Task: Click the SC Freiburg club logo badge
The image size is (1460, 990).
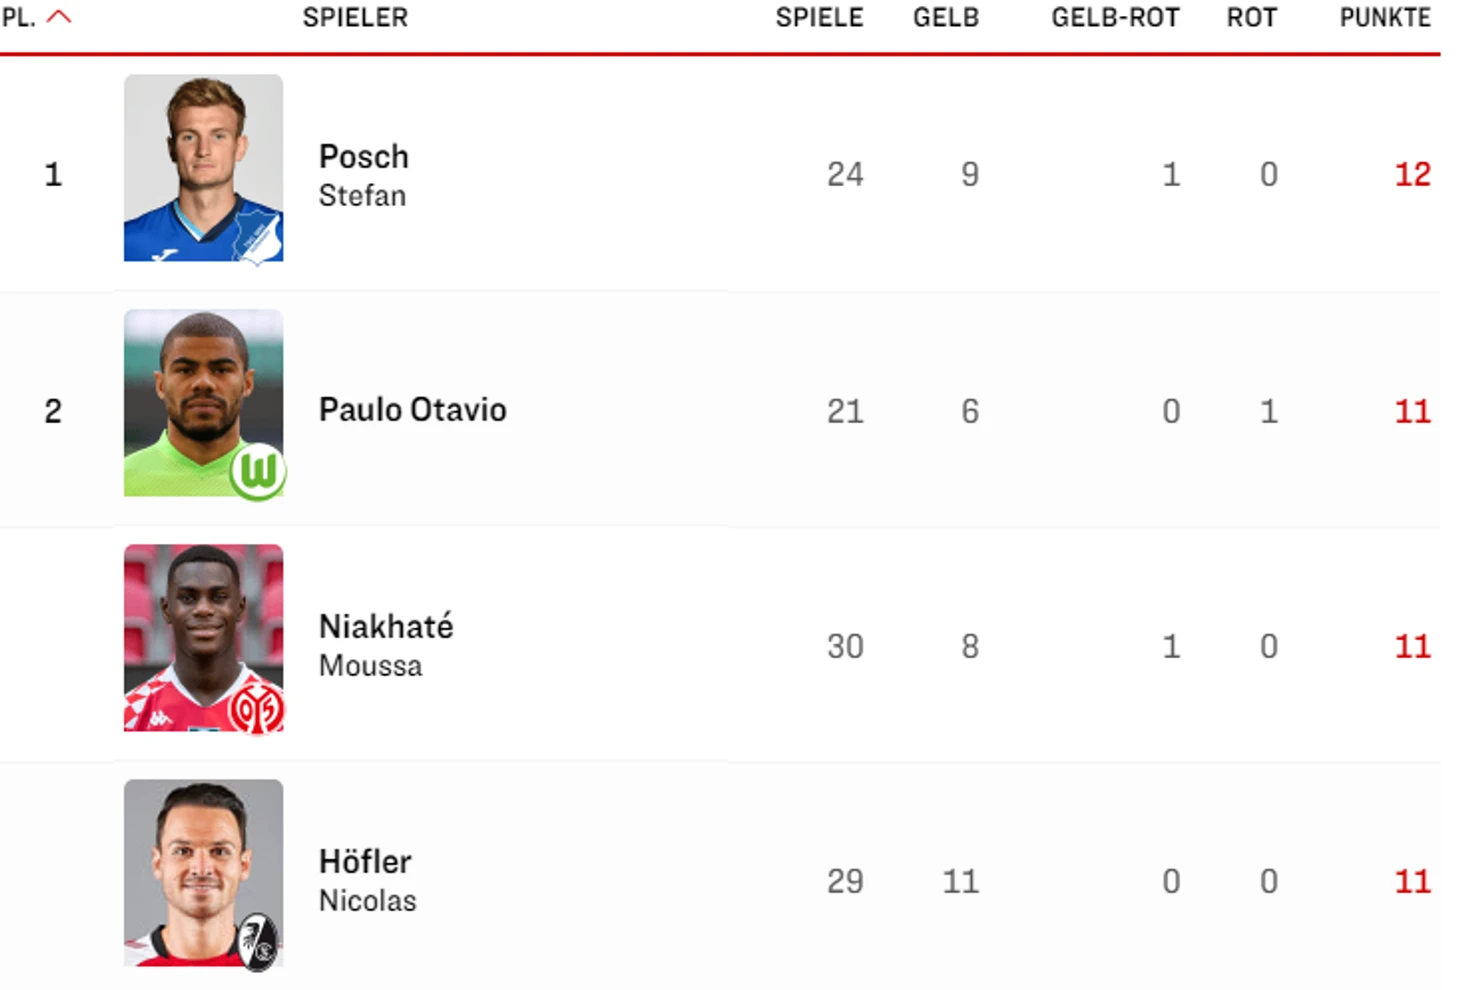Action: [258, 941]
